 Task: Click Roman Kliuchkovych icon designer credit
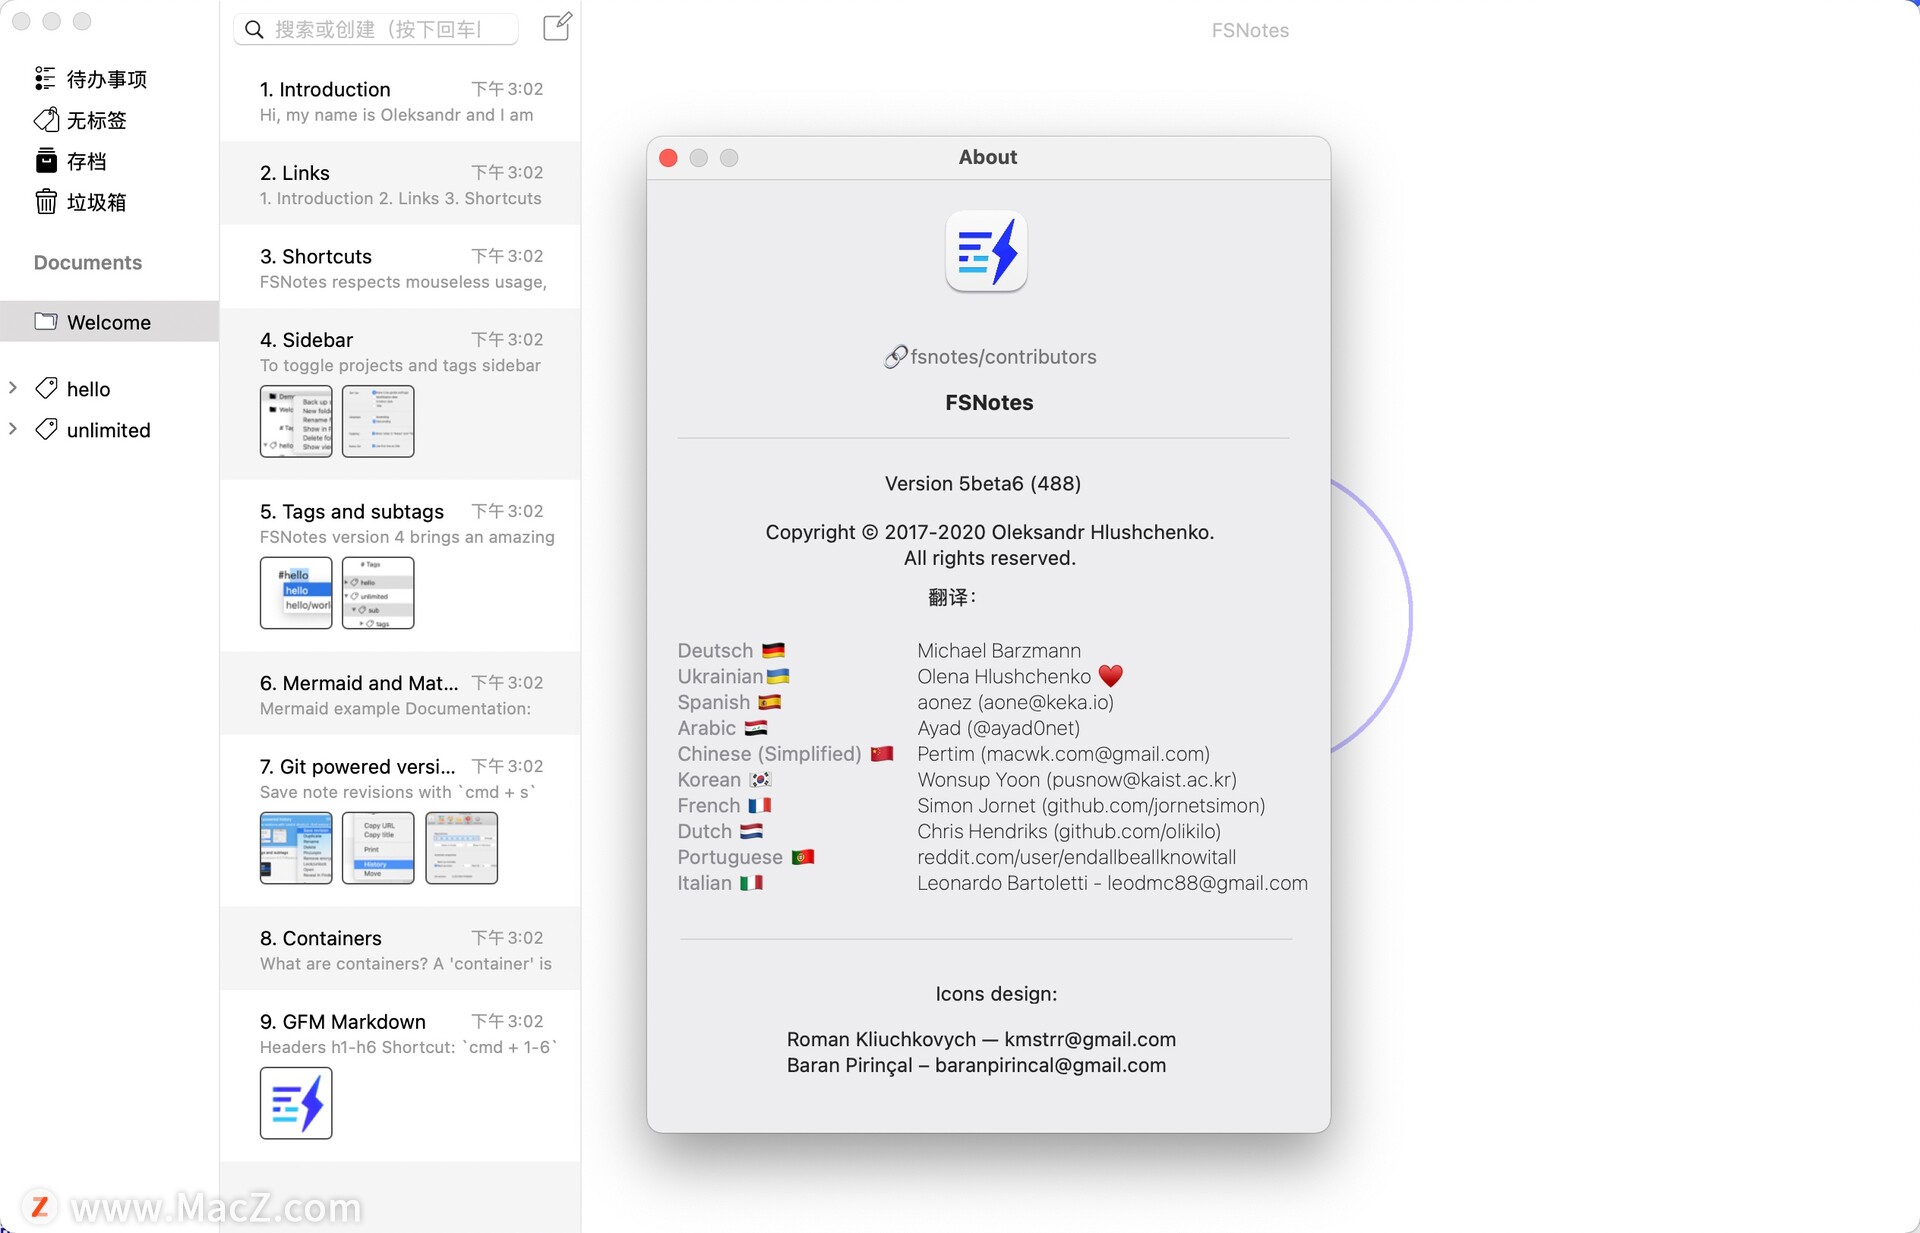pos(981,1039)
